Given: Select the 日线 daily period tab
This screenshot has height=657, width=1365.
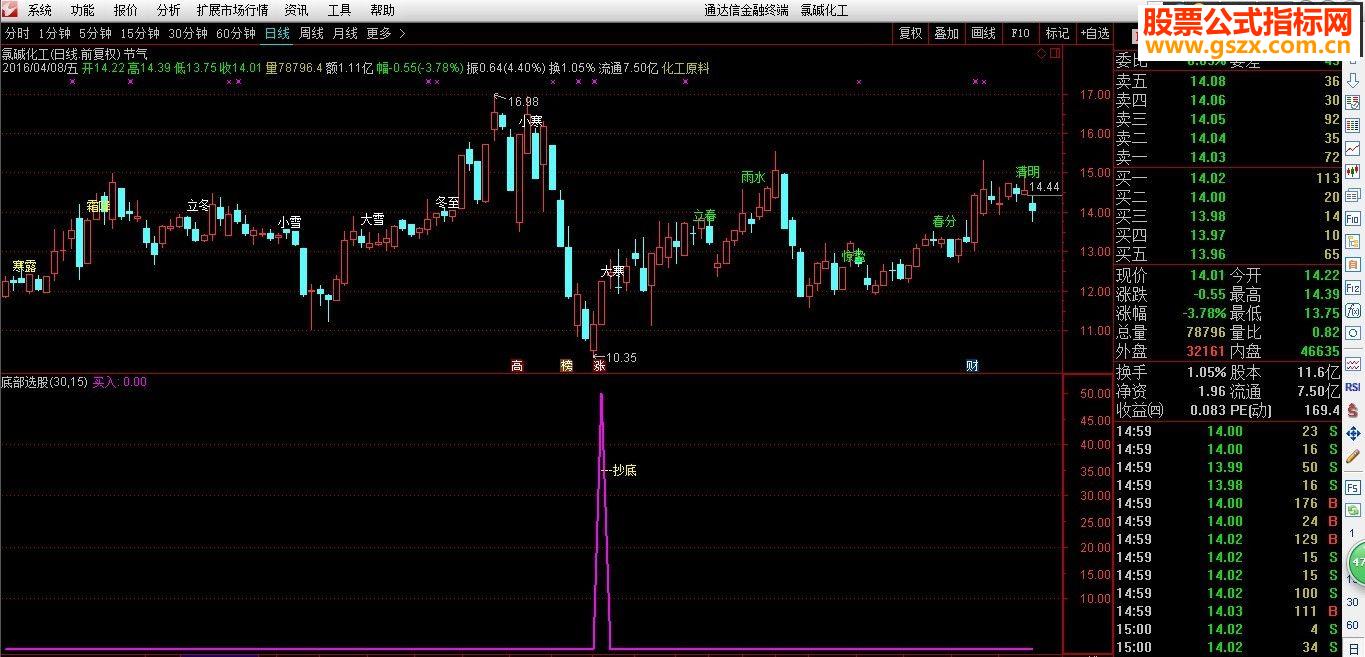Looking at the screenshot, I should tap(277, 33).
